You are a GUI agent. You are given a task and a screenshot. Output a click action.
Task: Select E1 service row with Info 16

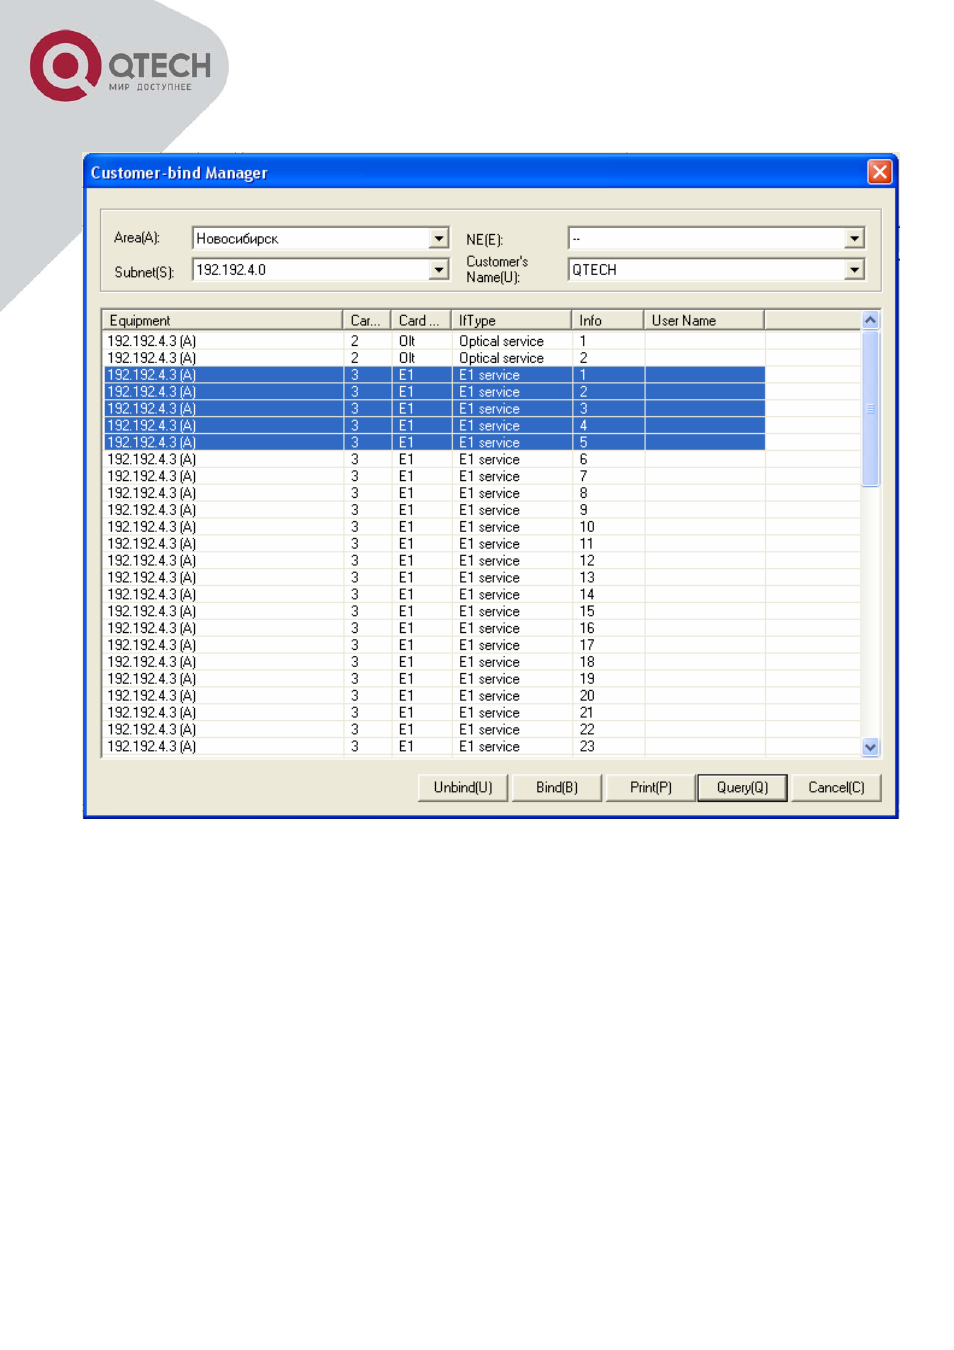tap(434, 628)
